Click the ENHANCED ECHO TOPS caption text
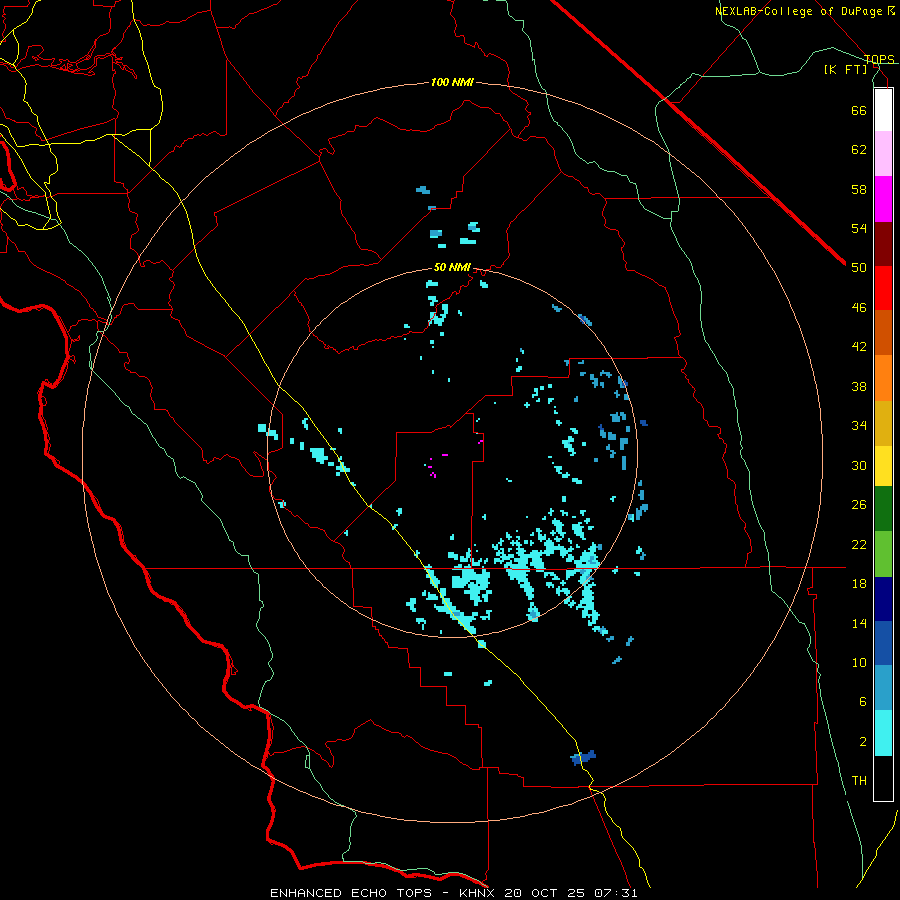This screenshot has width=900, height=900. coord(351,893)
